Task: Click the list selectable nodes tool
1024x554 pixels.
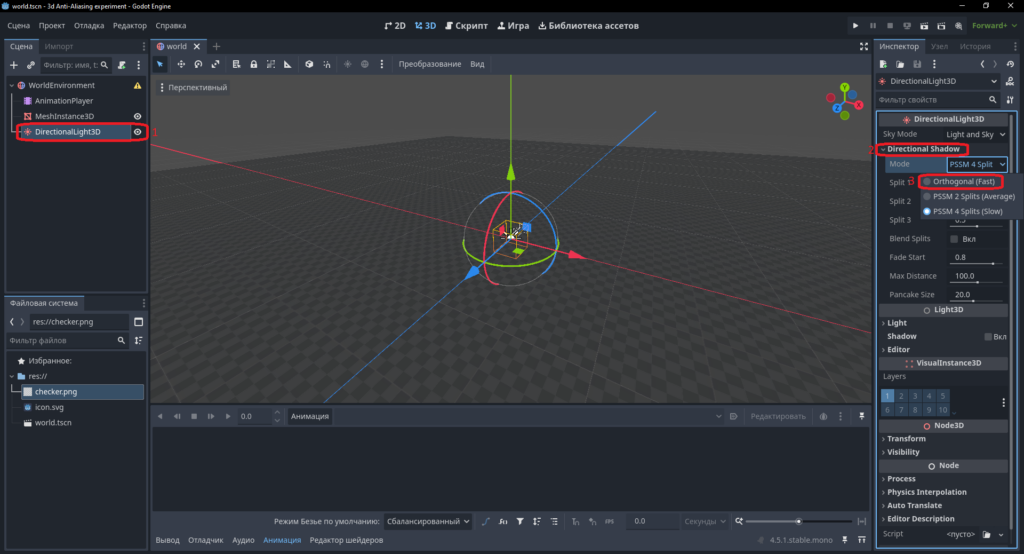Action: [x=236, y=64]
